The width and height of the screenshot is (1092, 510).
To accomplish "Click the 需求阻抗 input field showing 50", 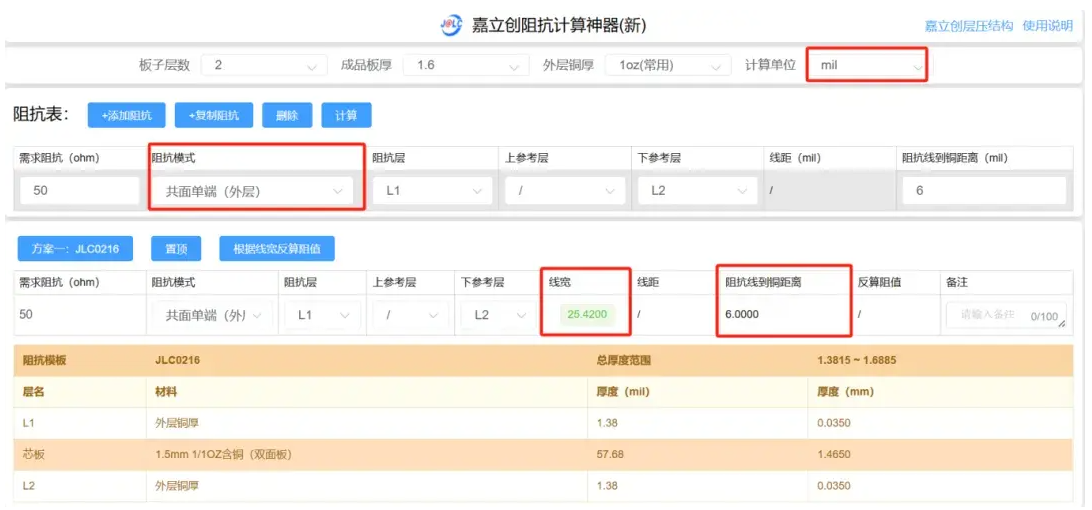I will point(79,190).
